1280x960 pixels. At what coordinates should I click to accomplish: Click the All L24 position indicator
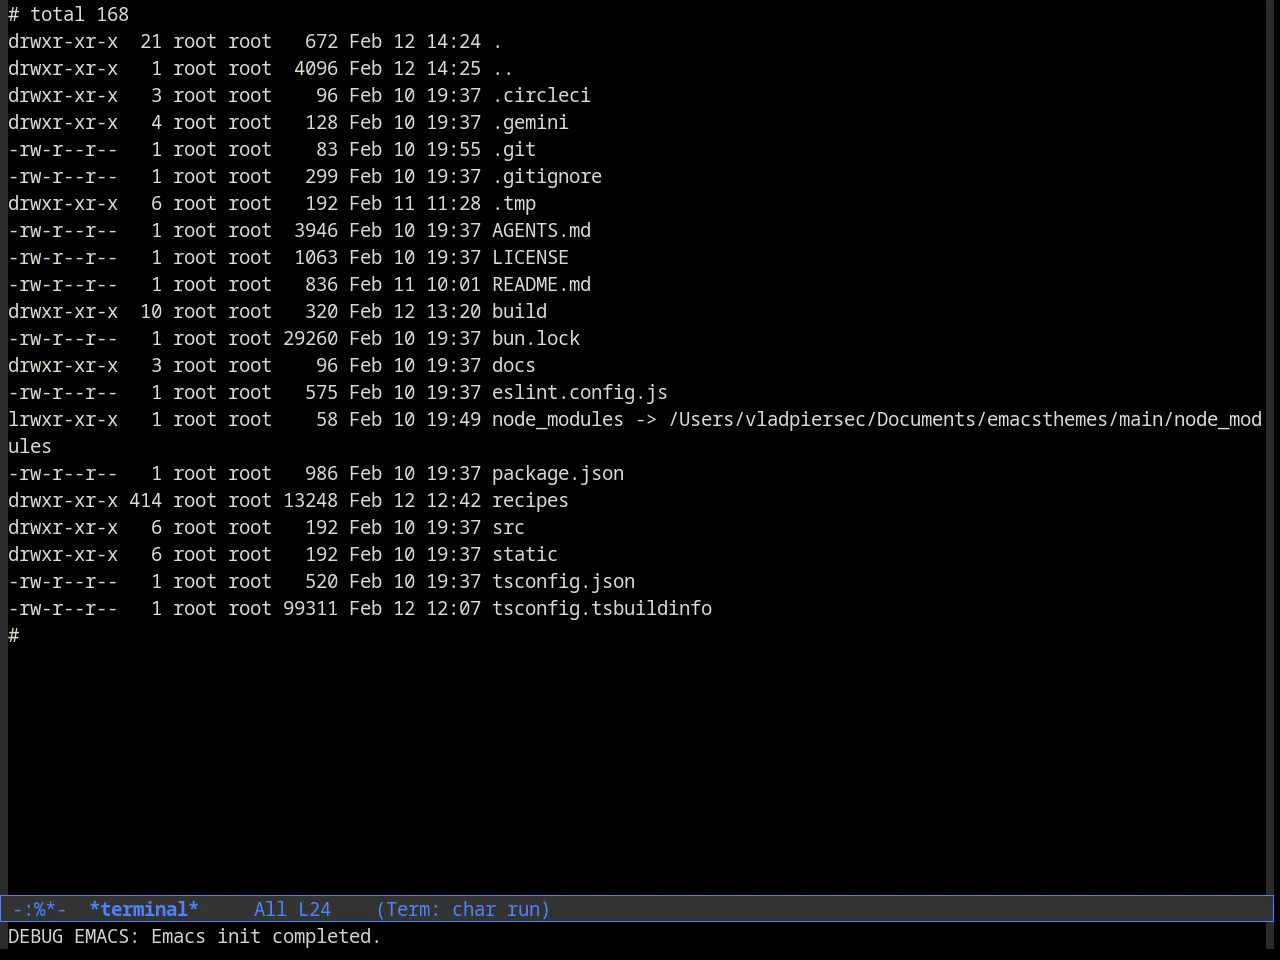(292, 909)
